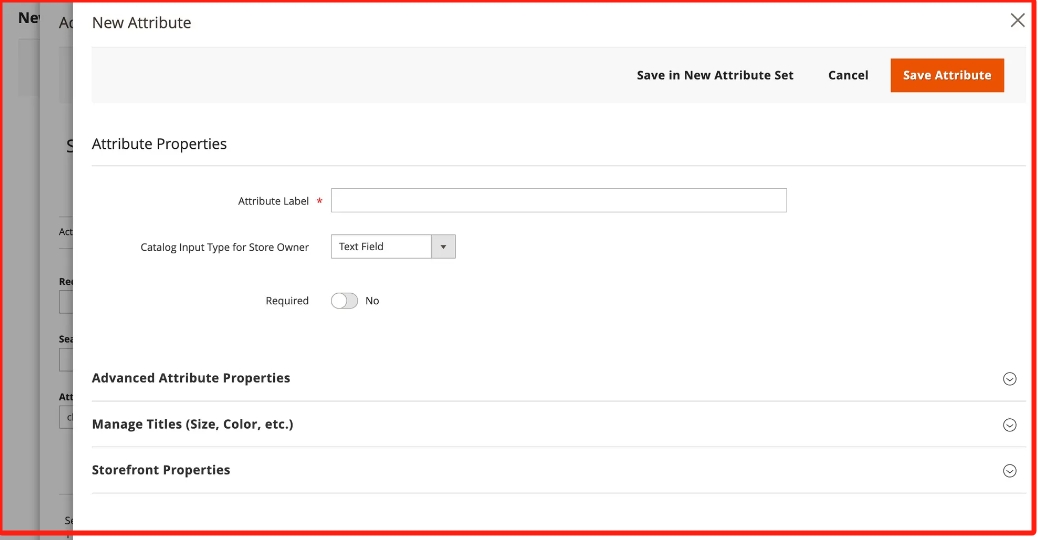
Task: Click the Attribute Properties section heading
Action: [x=159, y=144]
